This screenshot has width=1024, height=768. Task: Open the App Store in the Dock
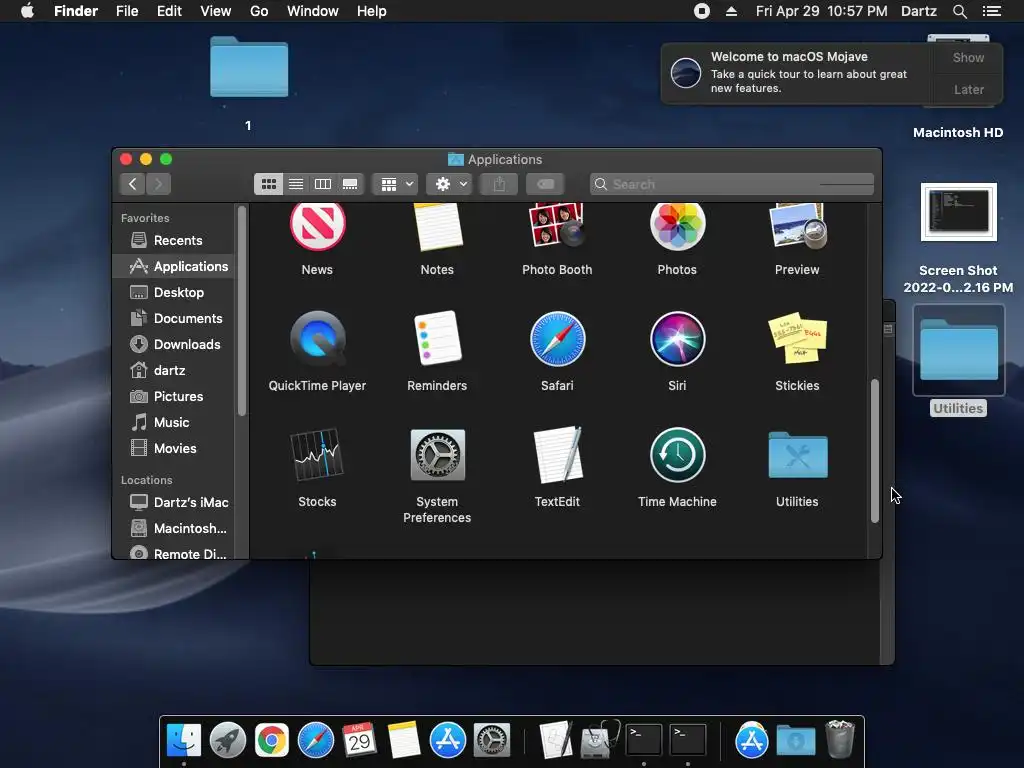tap(447, 740)
